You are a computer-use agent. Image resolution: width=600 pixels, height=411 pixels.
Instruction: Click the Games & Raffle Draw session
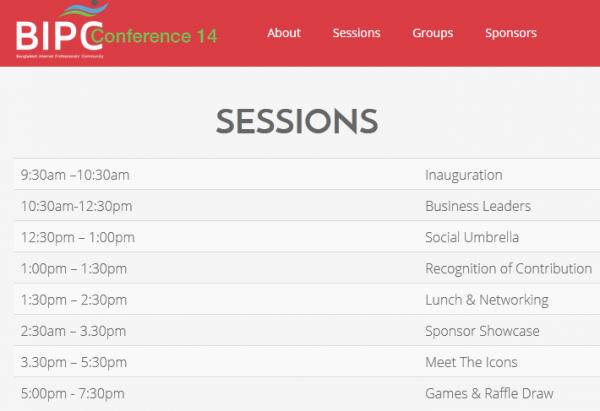pos(489,393)
